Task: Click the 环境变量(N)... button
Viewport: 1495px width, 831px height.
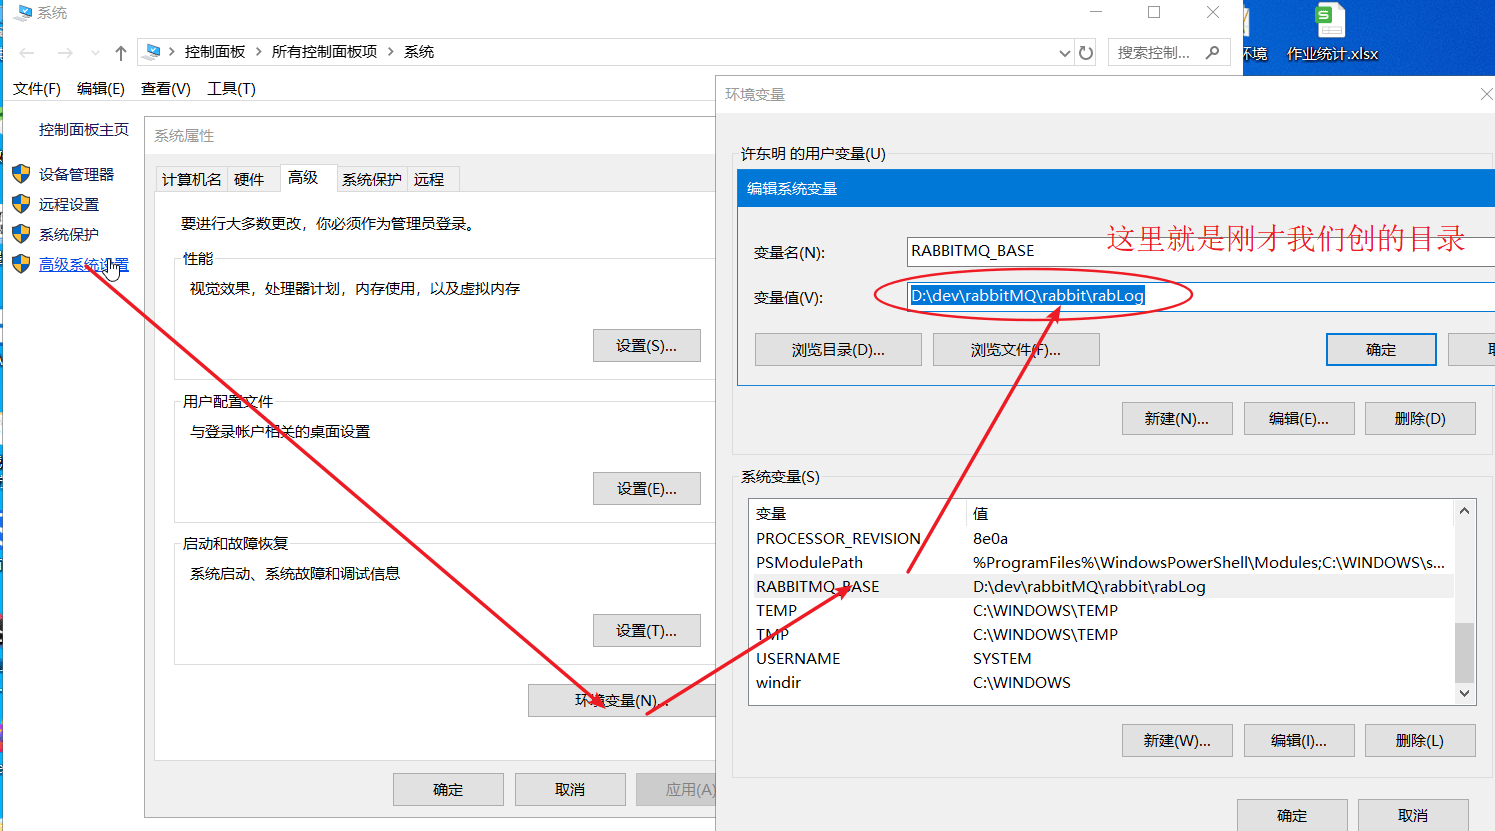Action: pyautogui.click(x=622, y=700)
